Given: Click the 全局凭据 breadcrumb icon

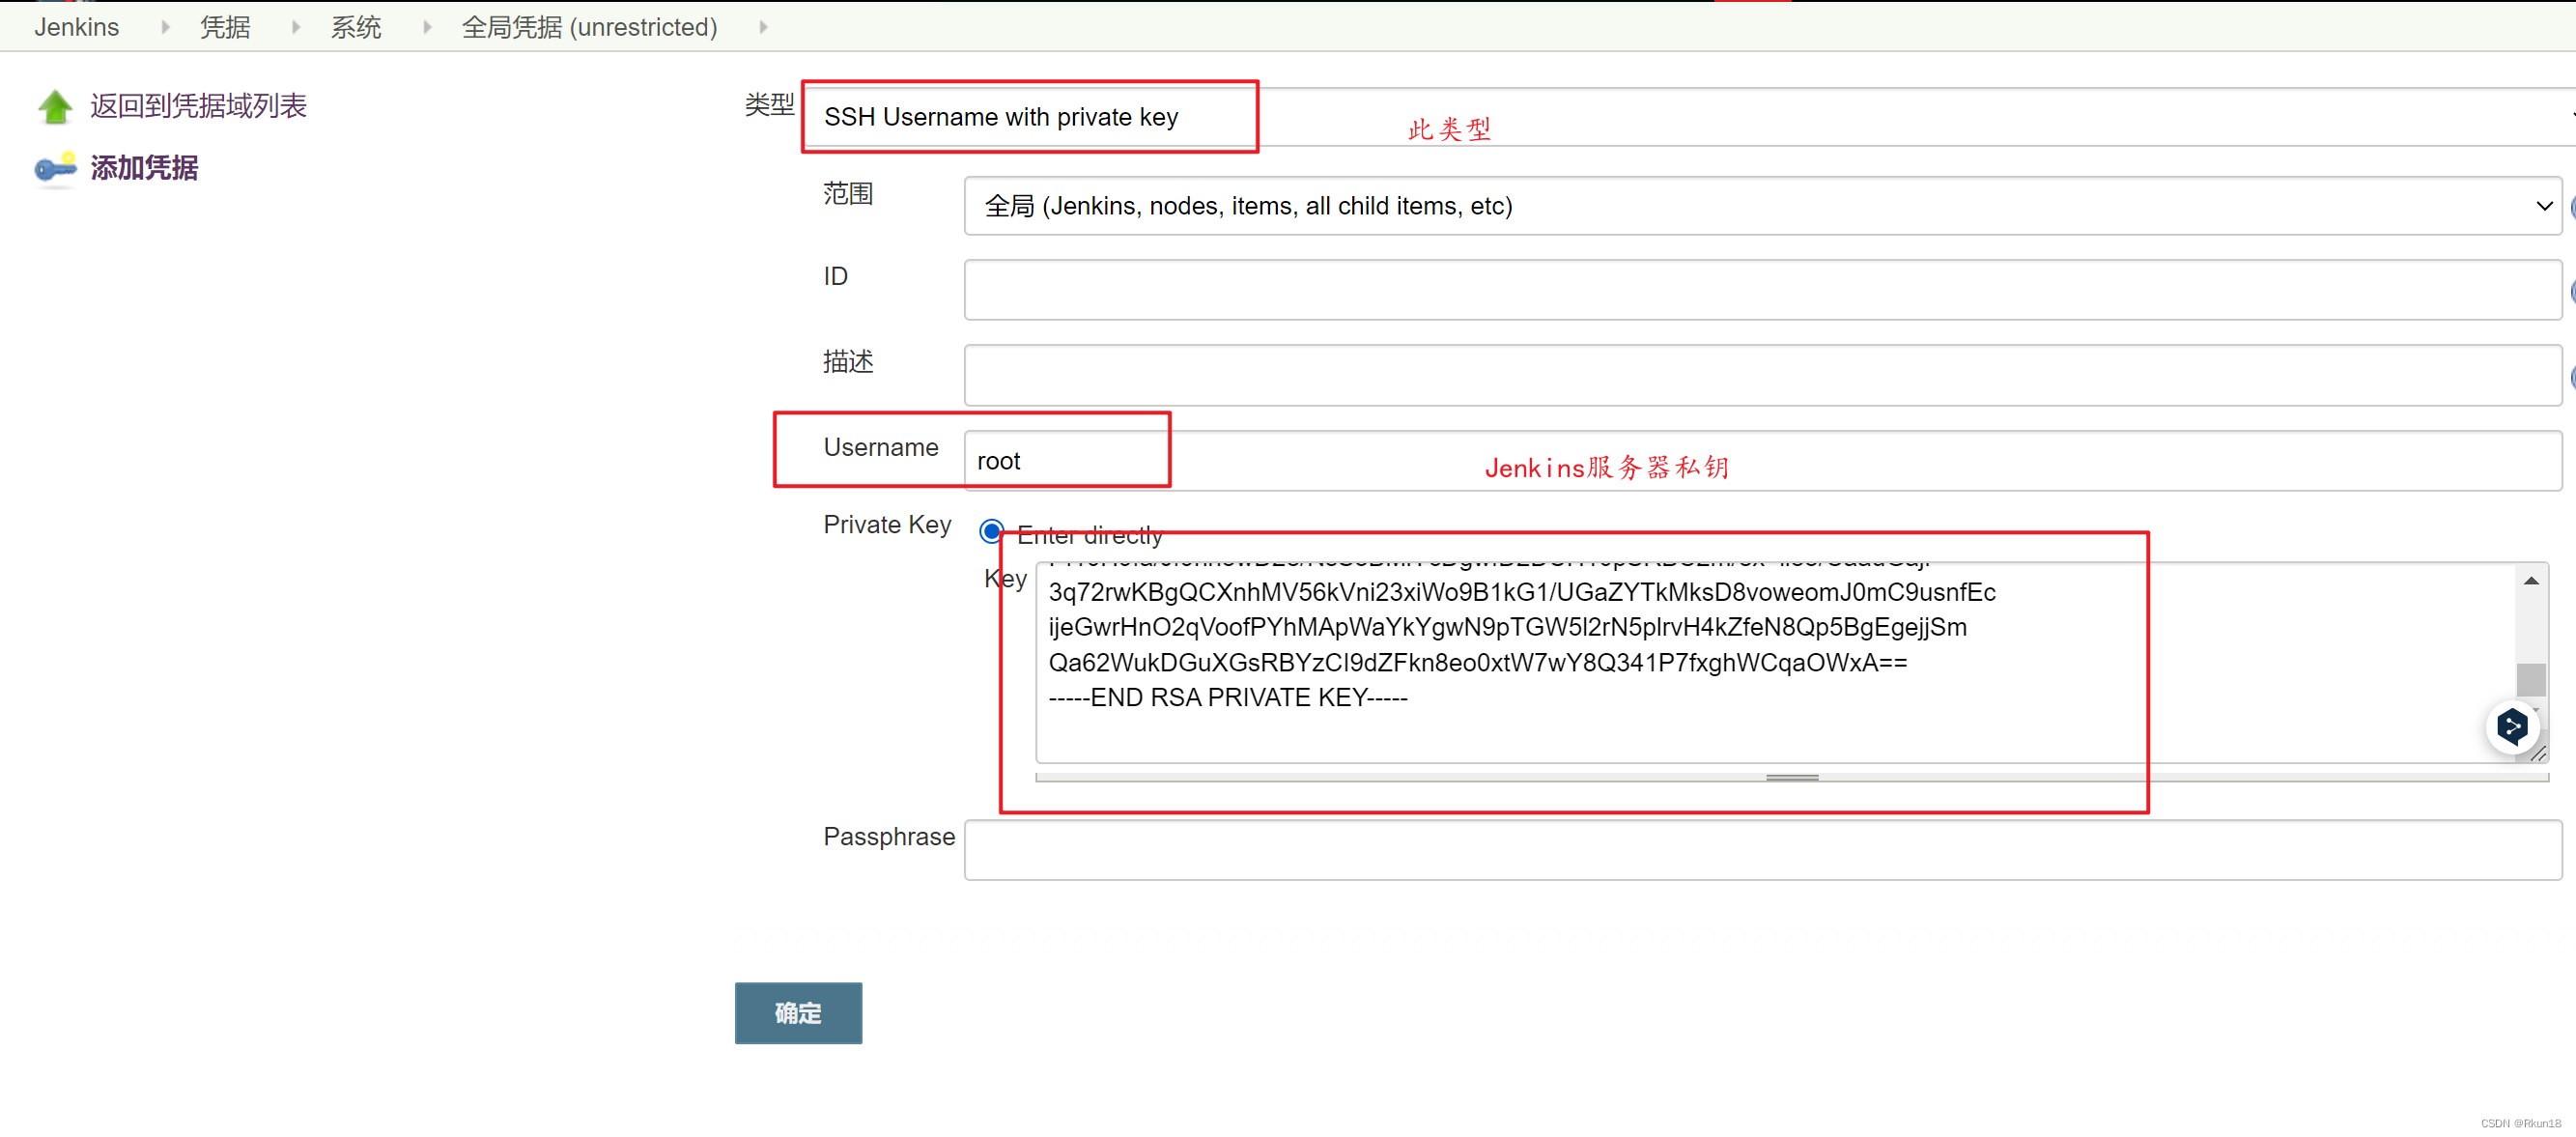Looking at the screenshot, I should (761, 25).
